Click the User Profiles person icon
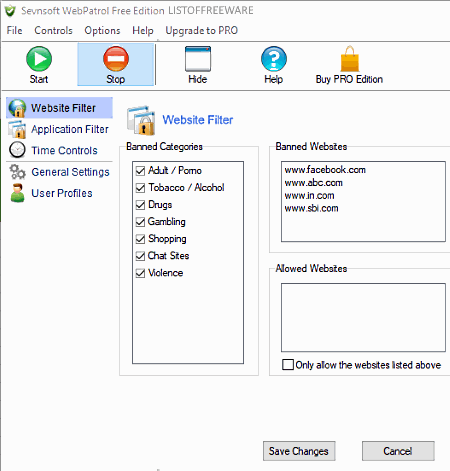The image size is (450, 471). click(17, 193)
